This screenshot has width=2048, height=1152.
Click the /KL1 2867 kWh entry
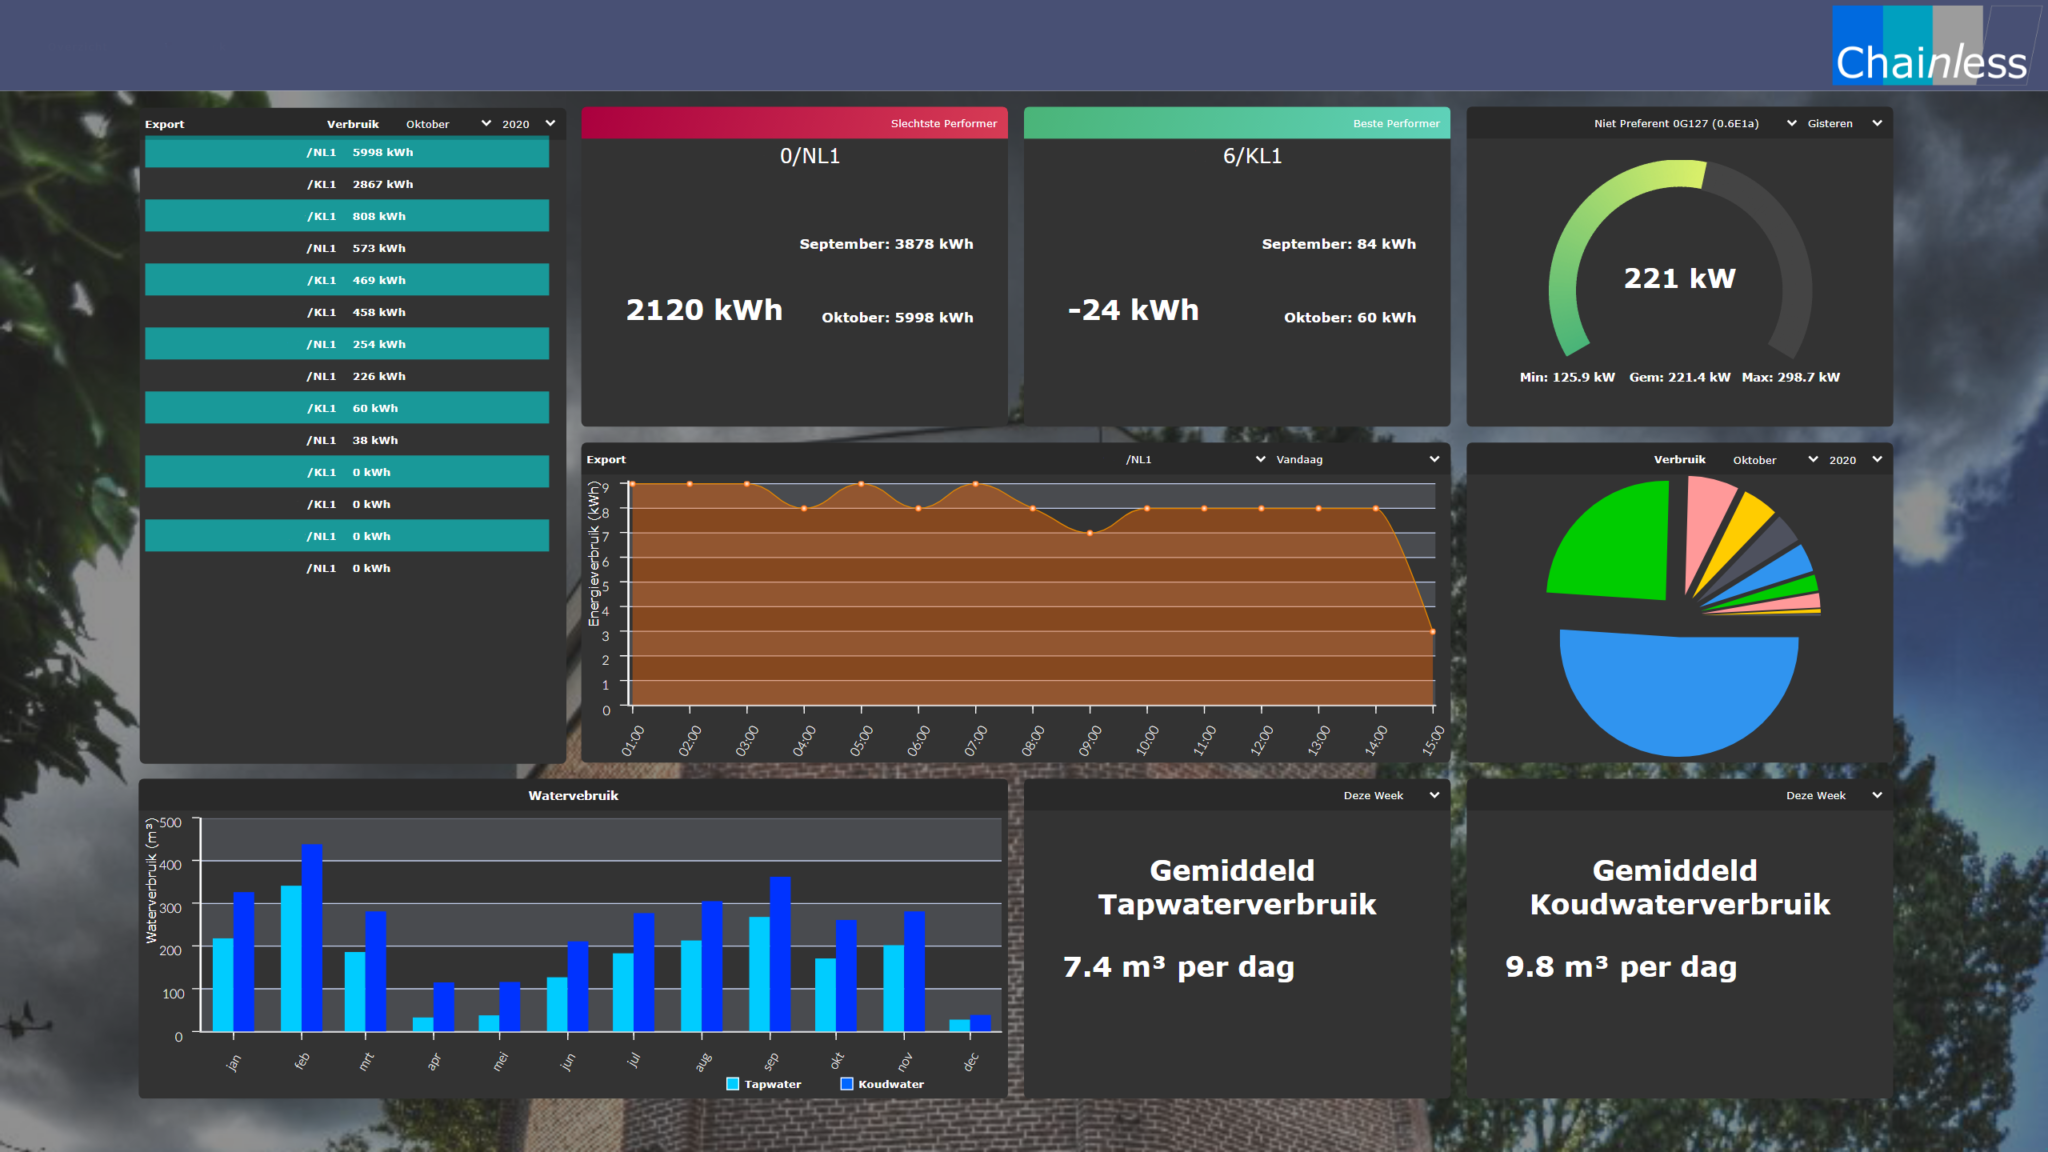pyautogui.click(x=346, y=184)
